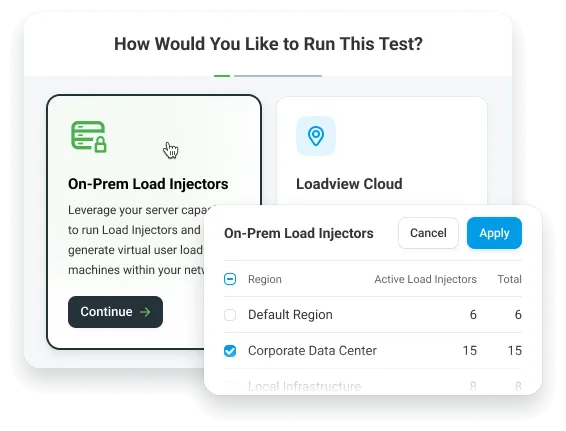This screenshot has width=566, height=431.
Task: Select the On-Prem Load Injectors card heading
Action: coord(148,184)
